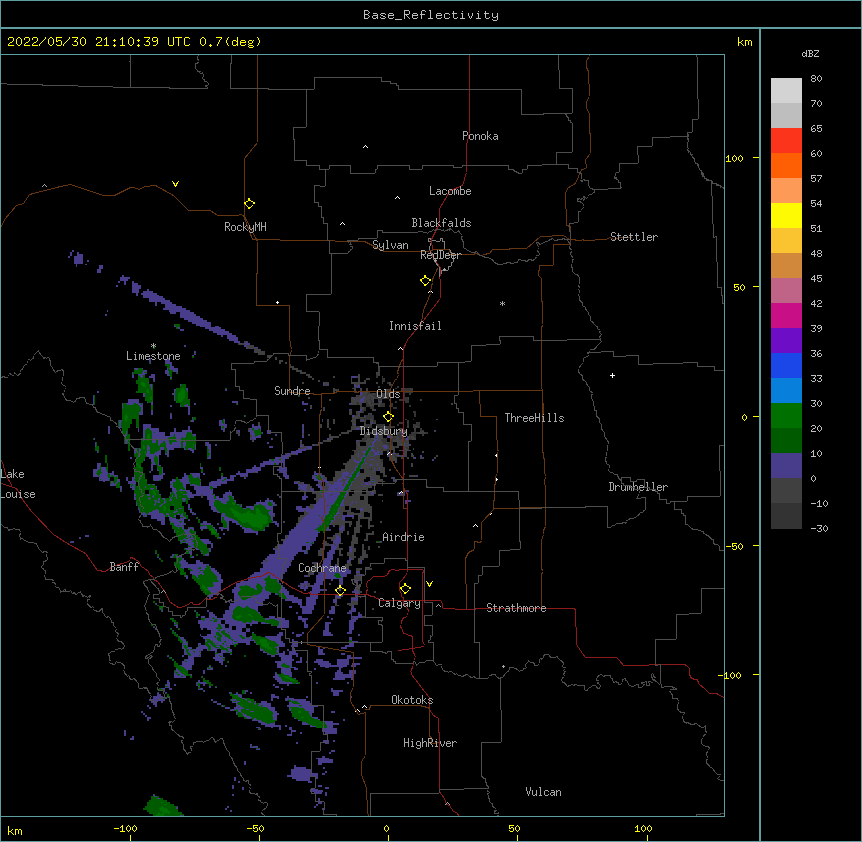862x842 pixels.
Task: Click the Banff town label
Action: [x=124, y=567]
